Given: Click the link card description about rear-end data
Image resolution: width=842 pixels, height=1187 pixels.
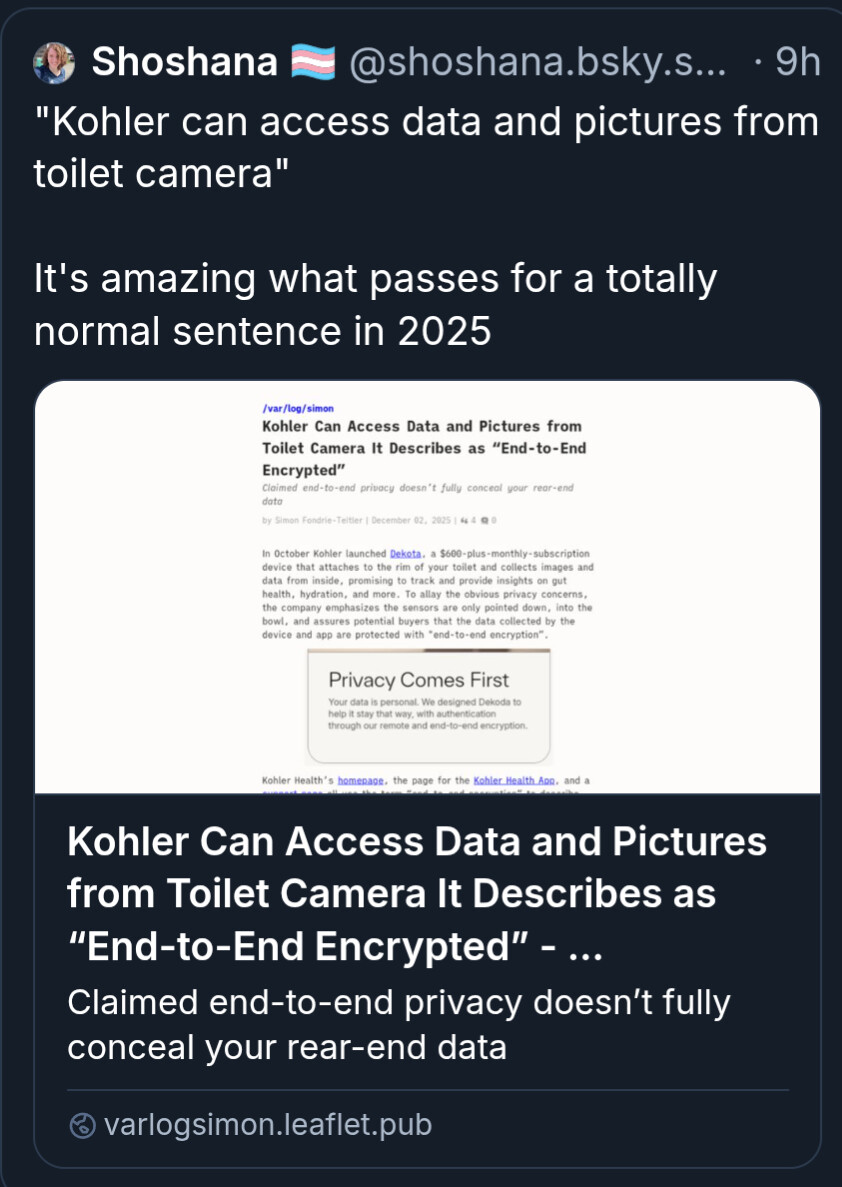Looking at the screenshot, I should point(398,1024).
